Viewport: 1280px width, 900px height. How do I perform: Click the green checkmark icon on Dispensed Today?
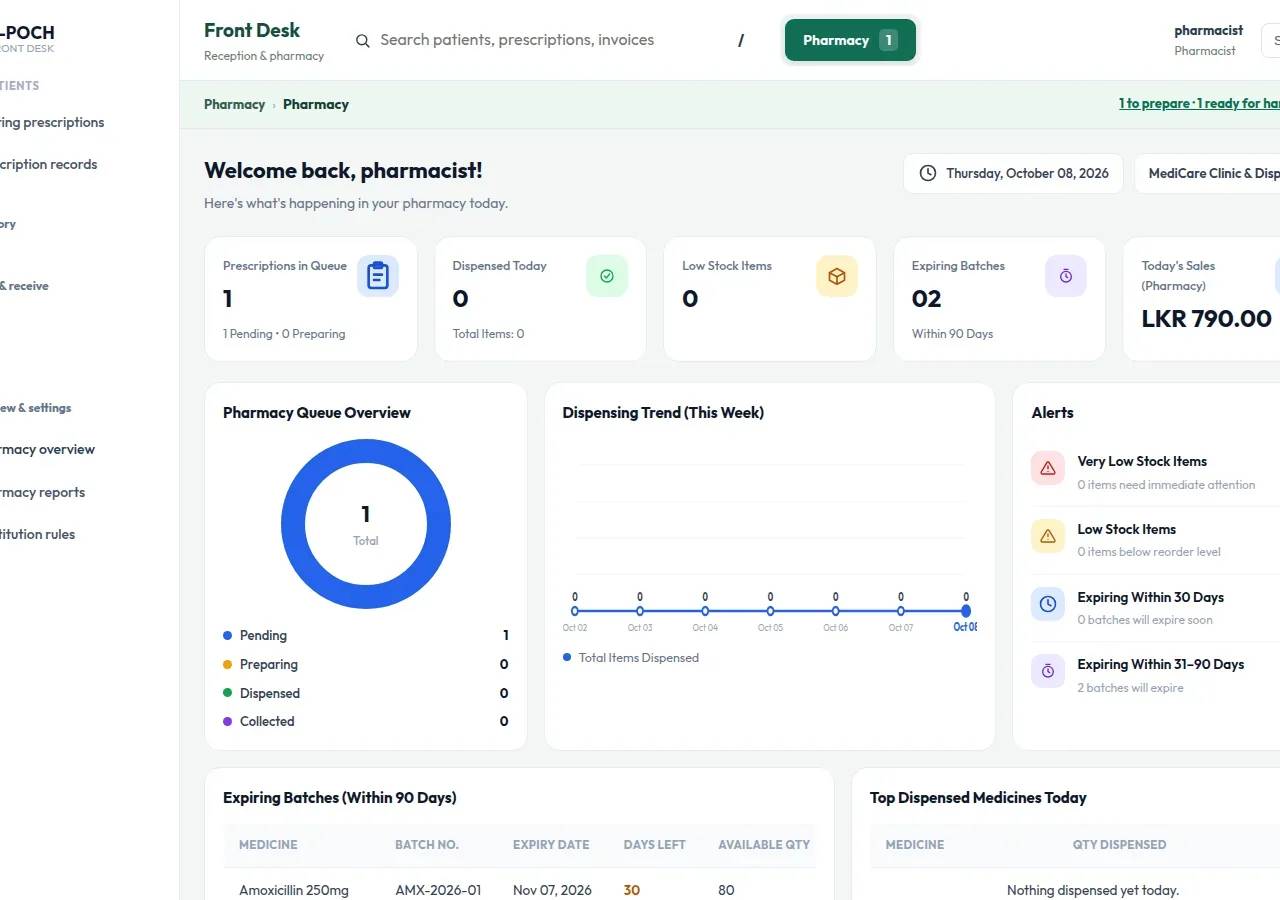pos(607,276)
